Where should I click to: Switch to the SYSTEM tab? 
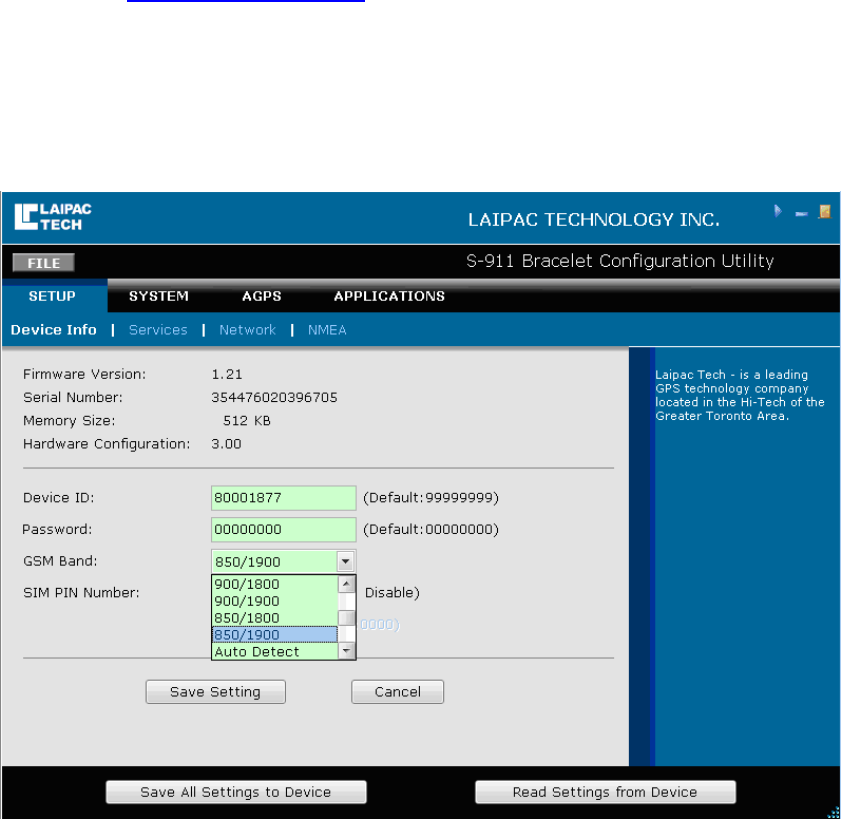point(159,296)
